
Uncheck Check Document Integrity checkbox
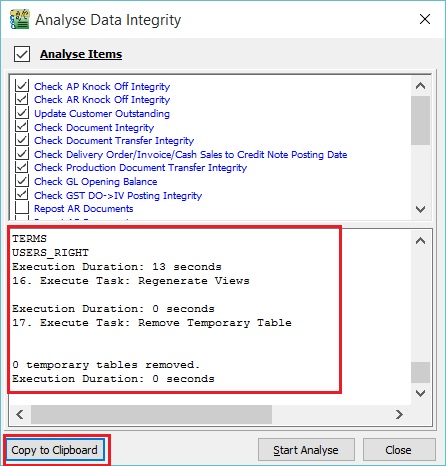click(22, 127)
